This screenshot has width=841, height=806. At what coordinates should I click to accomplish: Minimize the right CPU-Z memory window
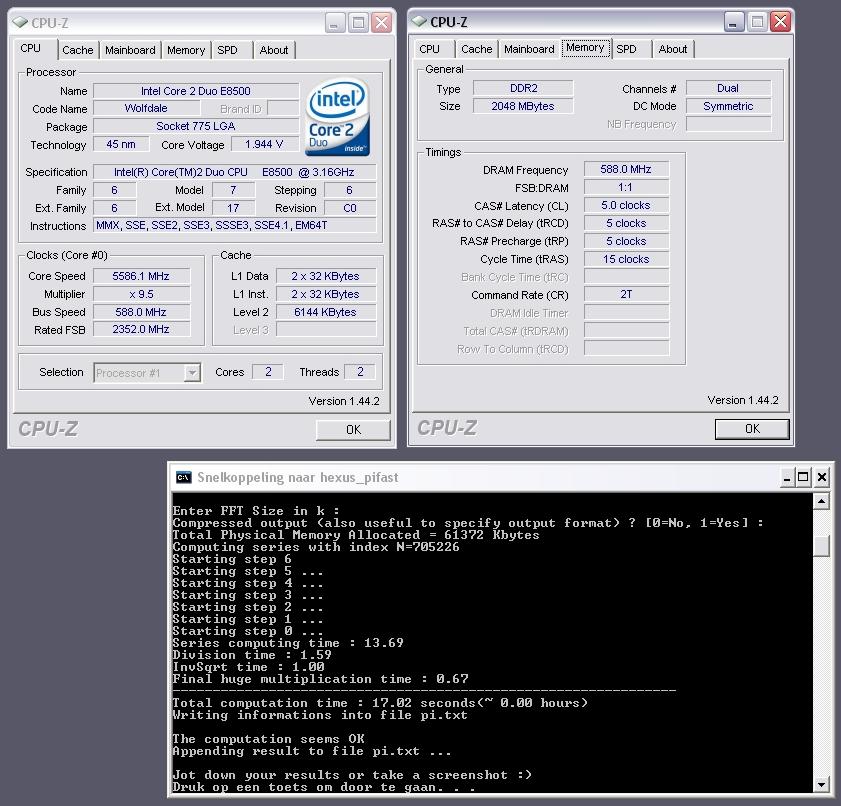[734, 22]
